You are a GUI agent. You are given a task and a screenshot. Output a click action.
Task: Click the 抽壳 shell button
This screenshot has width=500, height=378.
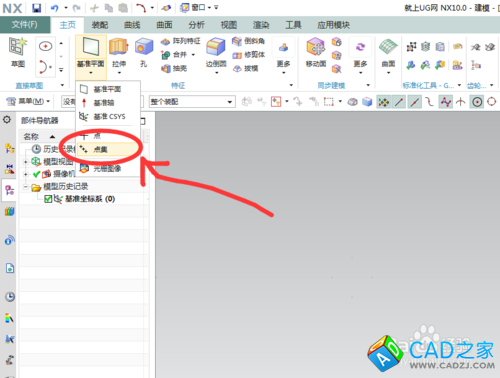point(174,68)
